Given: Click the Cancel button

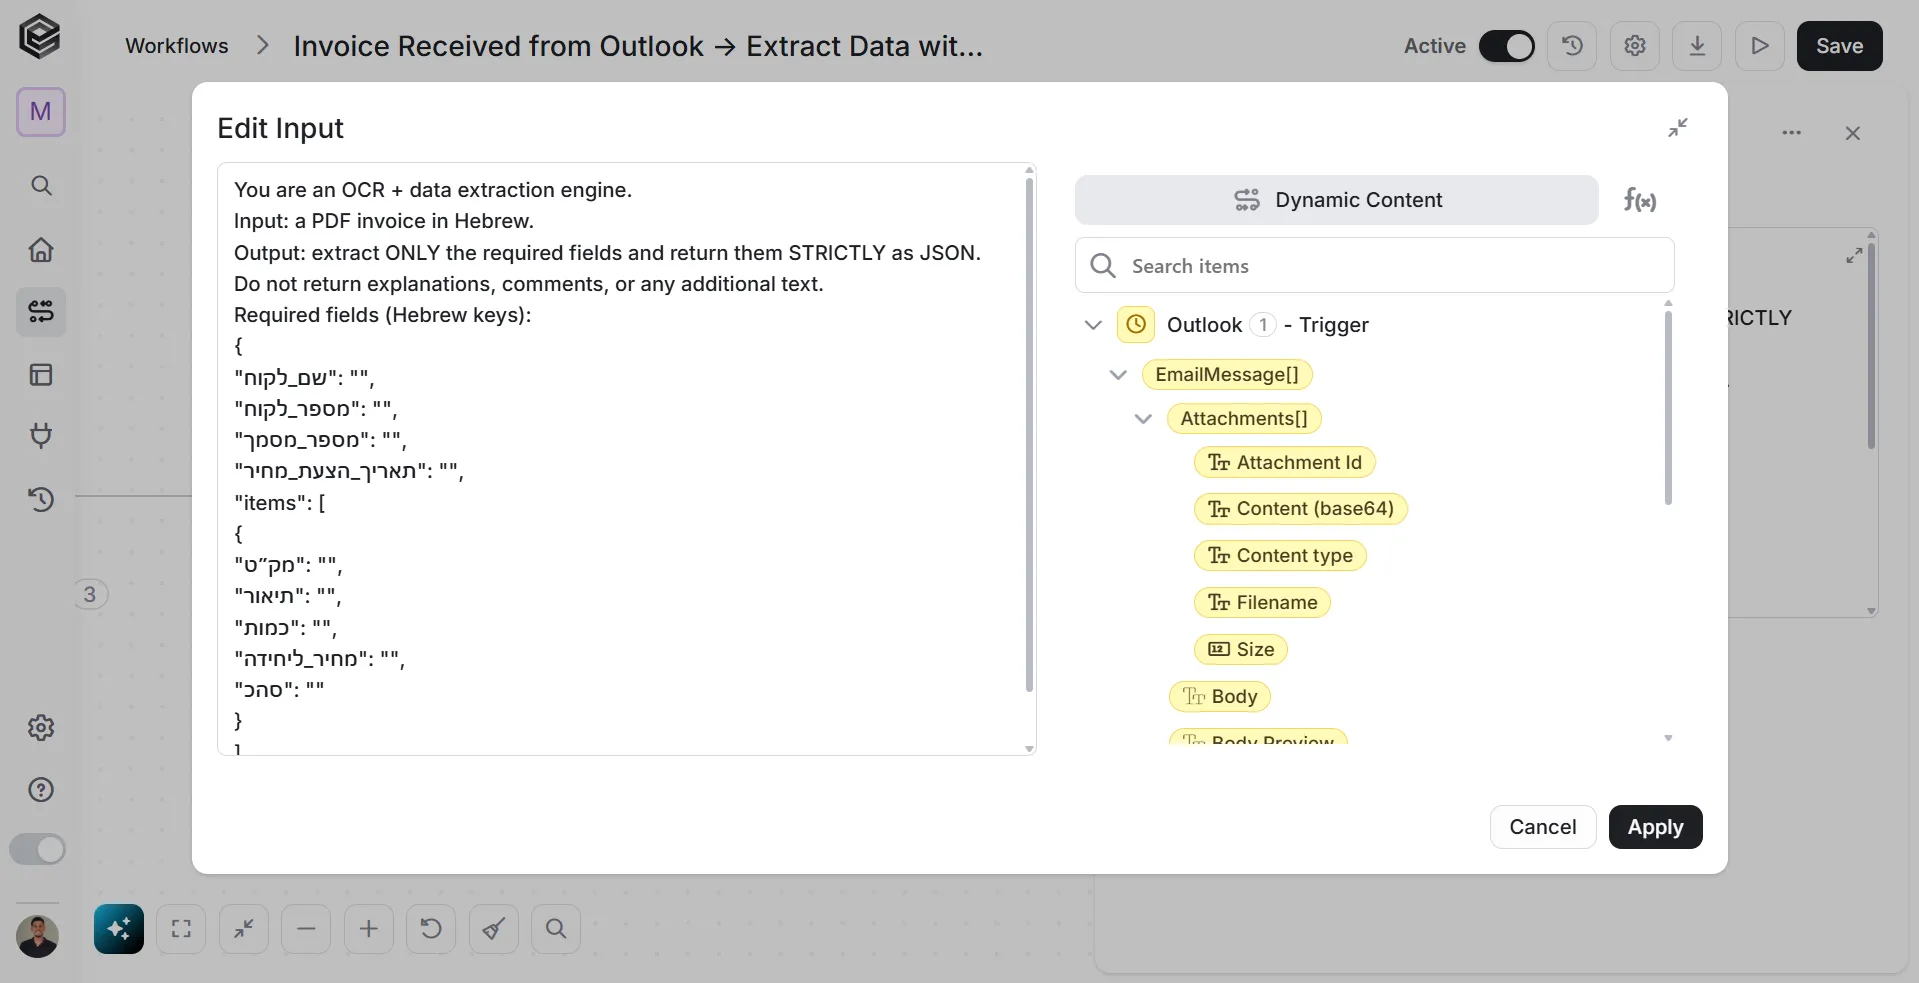Looking at the screenshot, I should [1543, 827].
